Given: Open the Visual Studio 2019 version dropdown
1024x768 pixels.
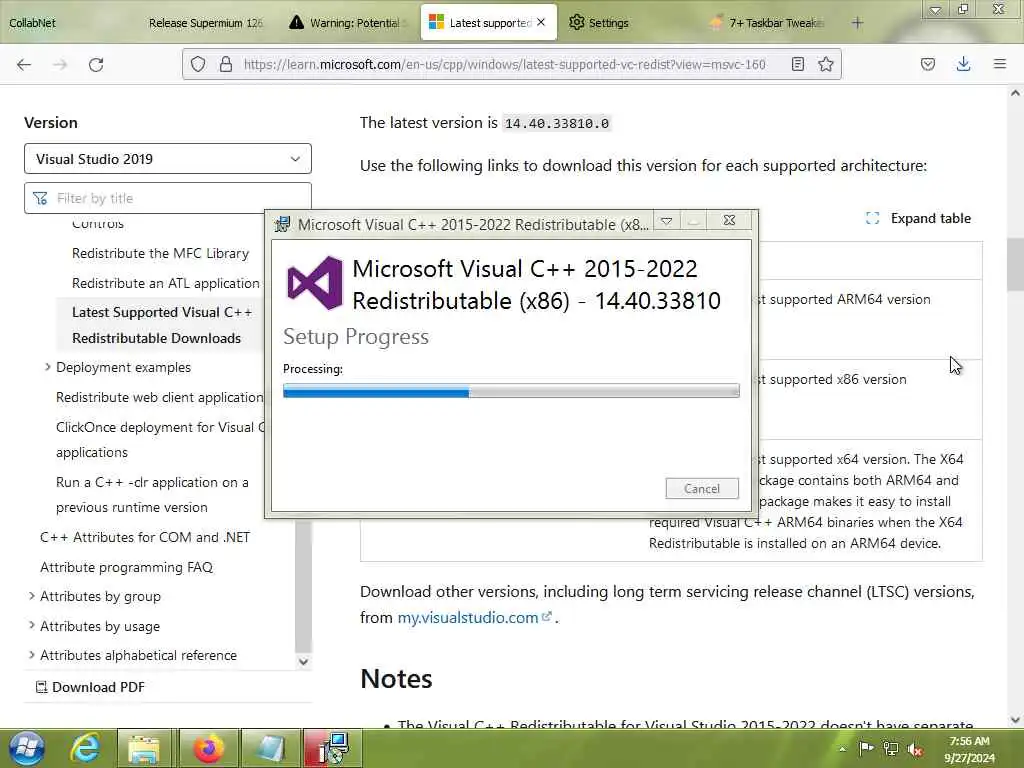Looking at the screenshot, I should click(x=168, y=159).
